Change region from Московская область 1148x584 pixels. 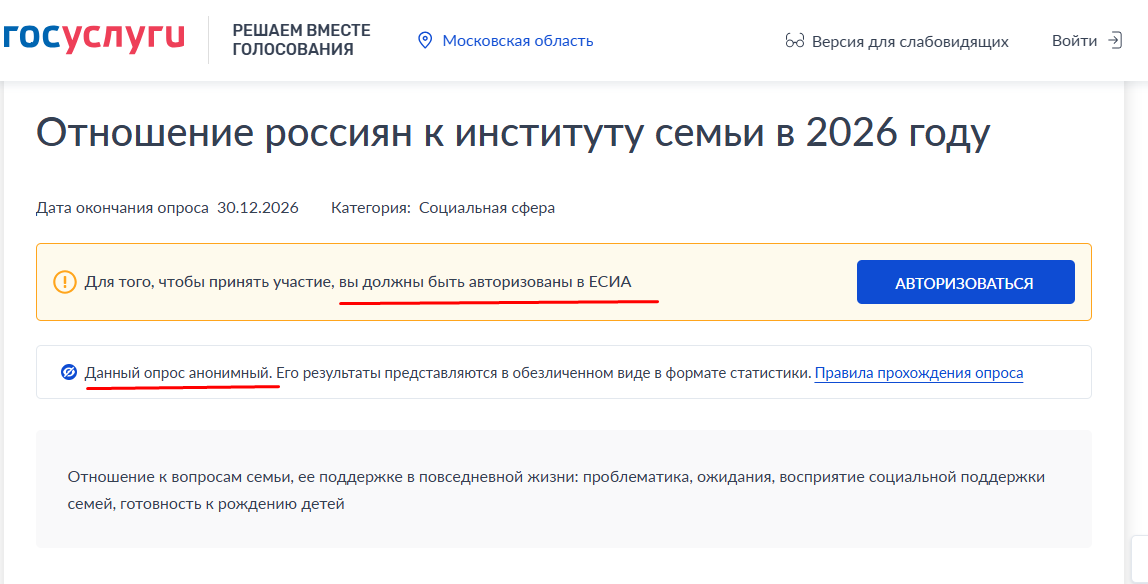point(518,41)
